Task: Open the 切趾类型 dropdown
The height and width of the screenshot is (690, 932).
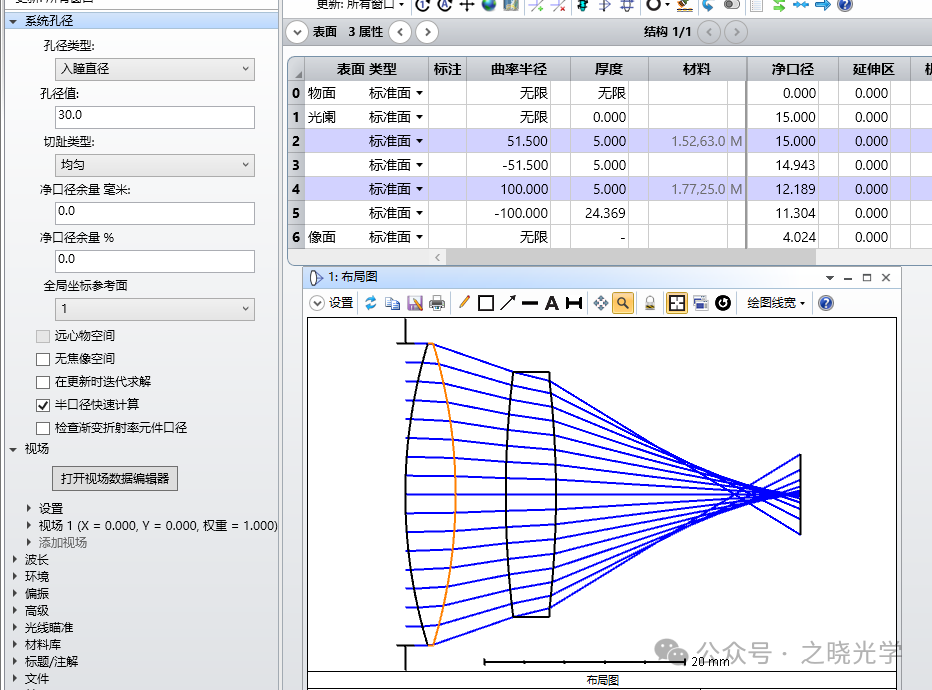Action: (x=155, y=165)
